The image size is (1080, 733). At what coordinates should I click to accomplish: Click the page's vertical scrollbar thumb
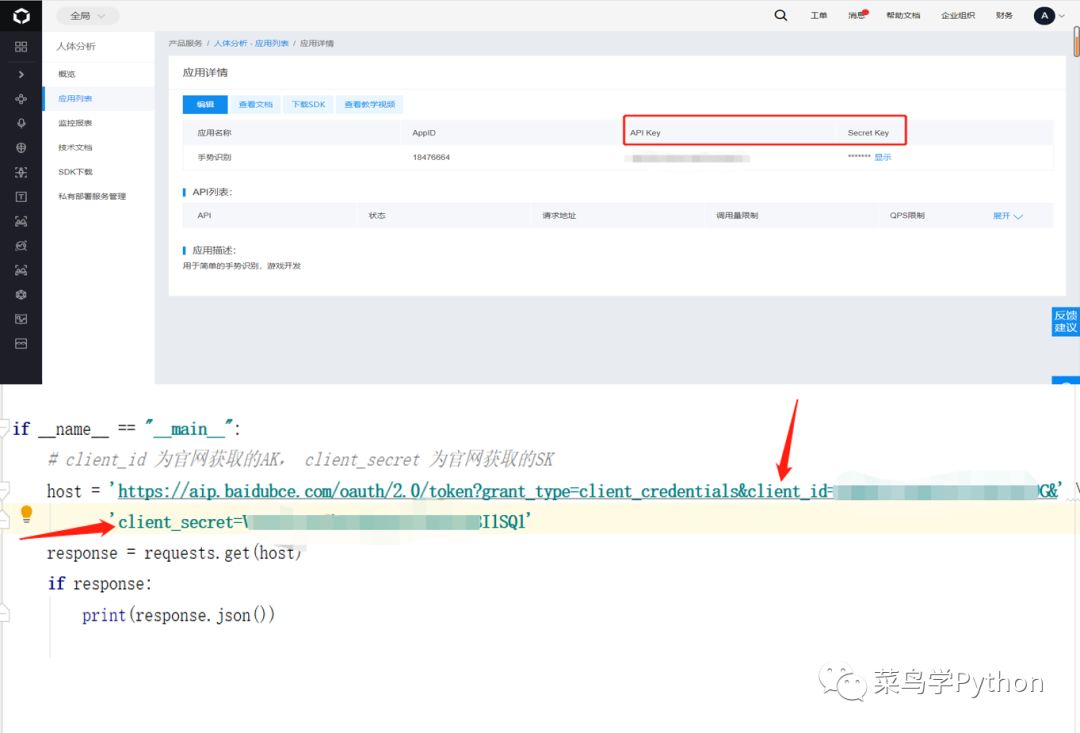click(1076, 41)
